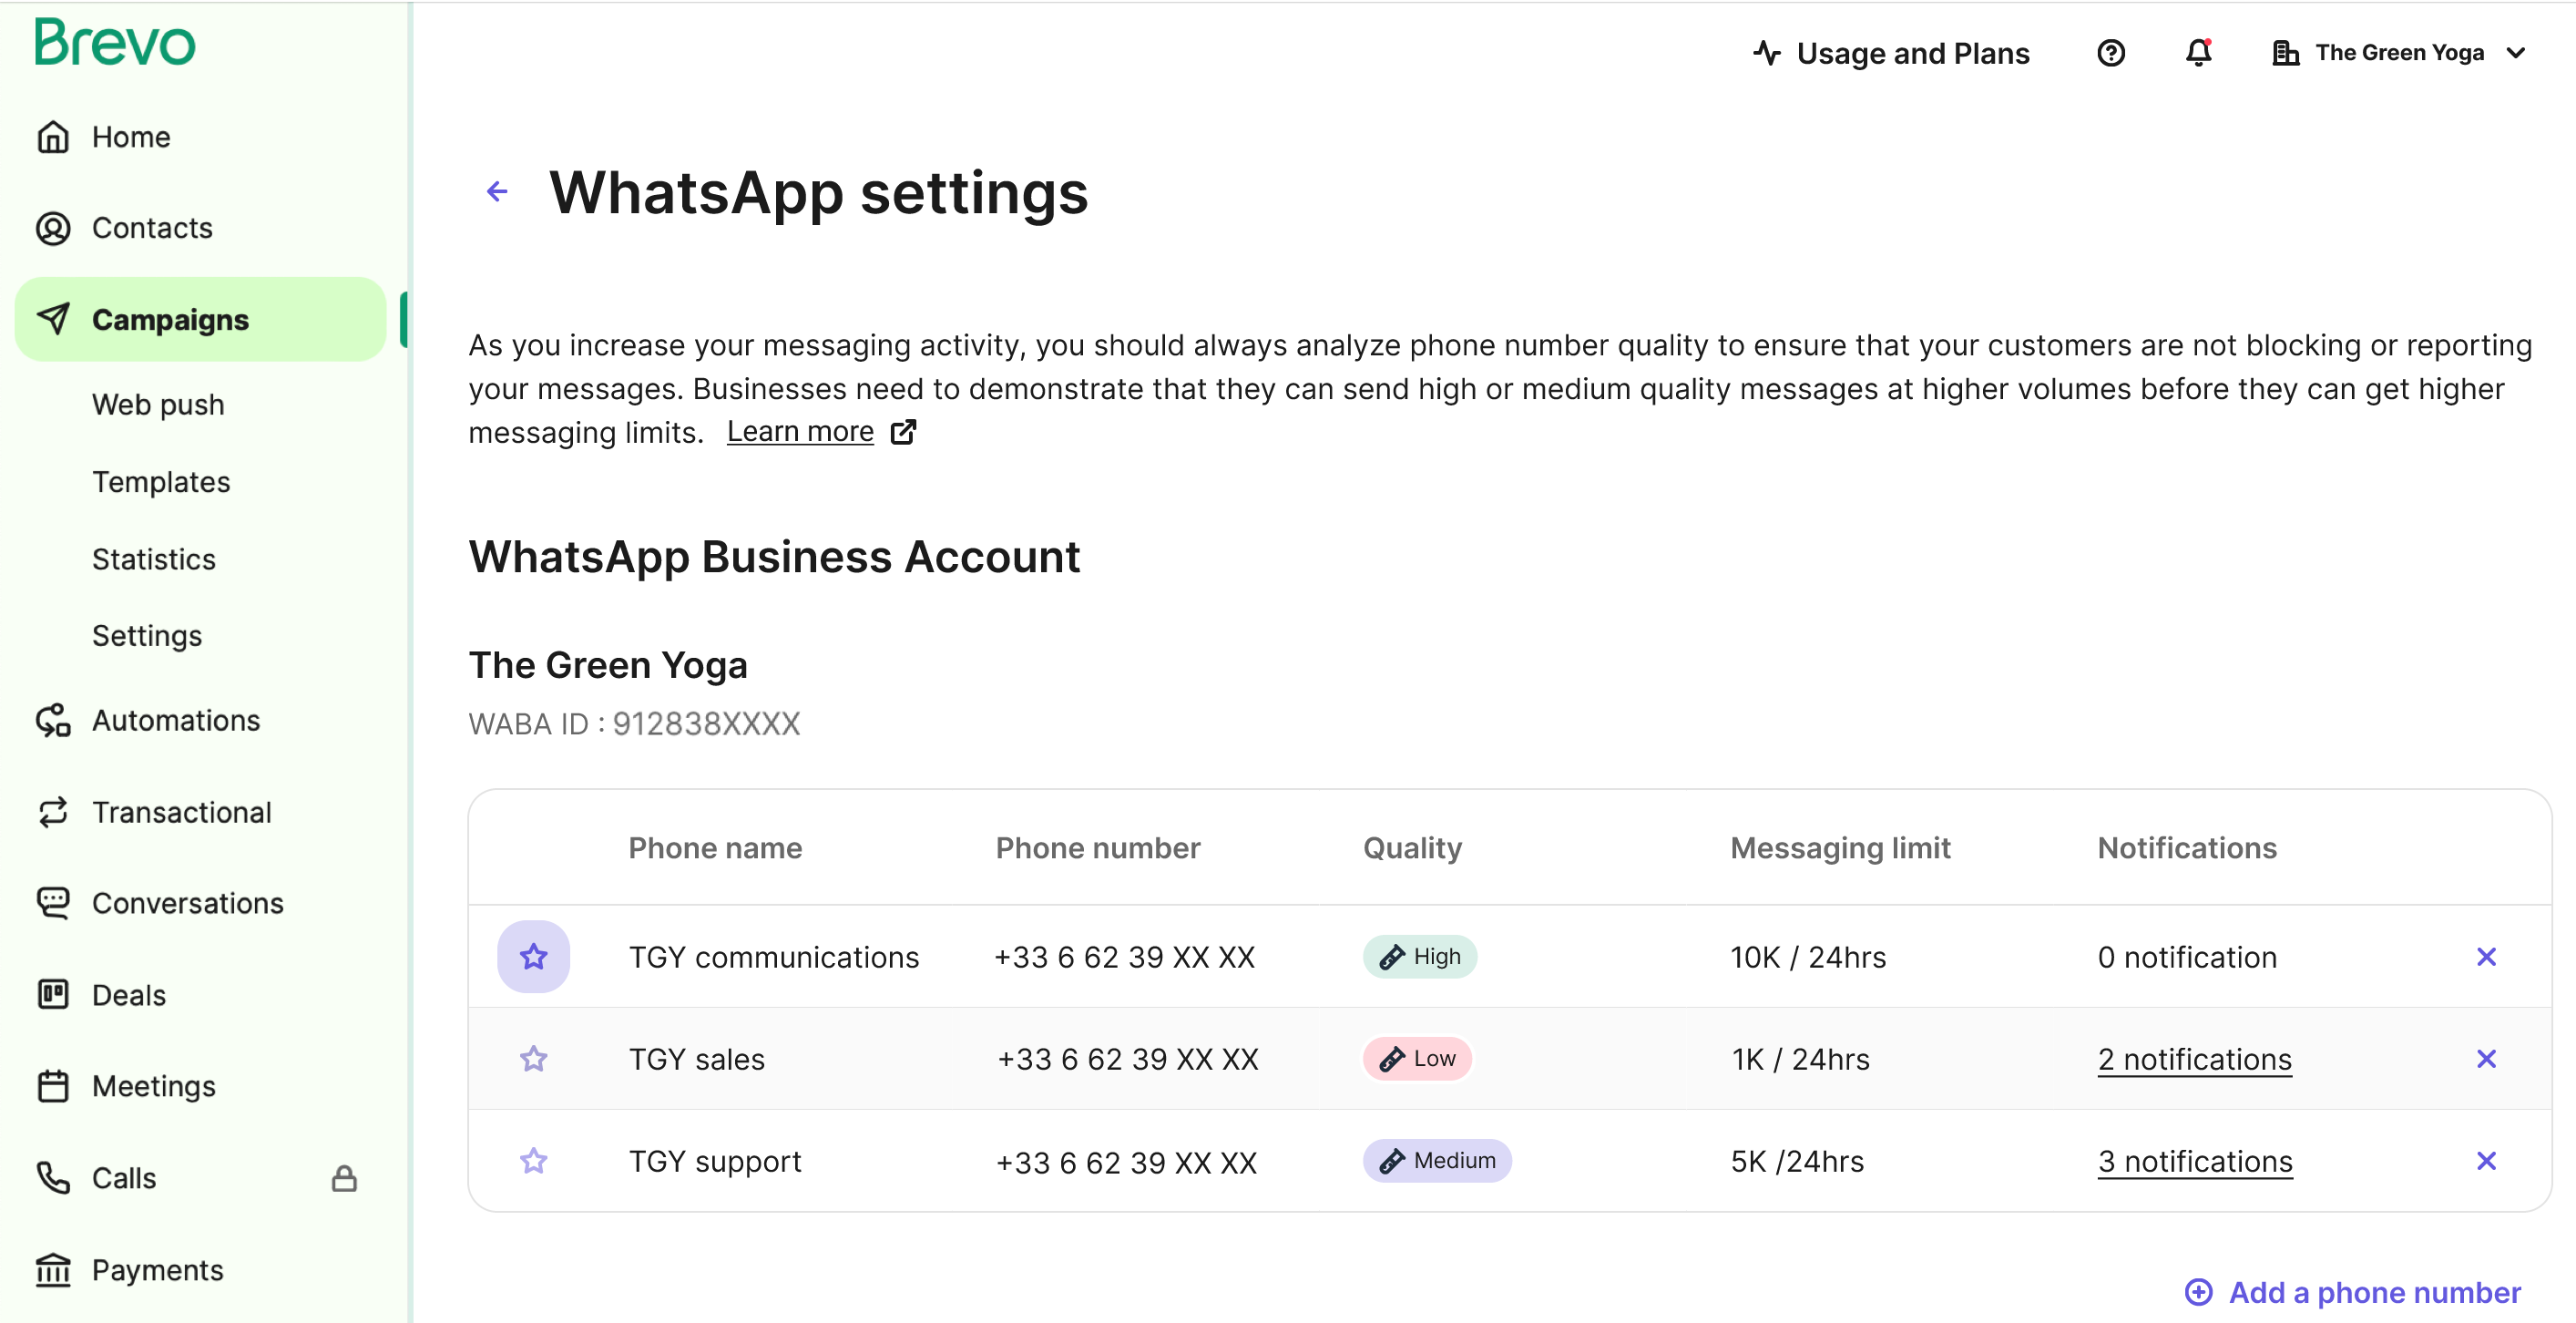The image size is (2576, 1323).
Task: Click Add a phone number
Action: point(2374,1292)
